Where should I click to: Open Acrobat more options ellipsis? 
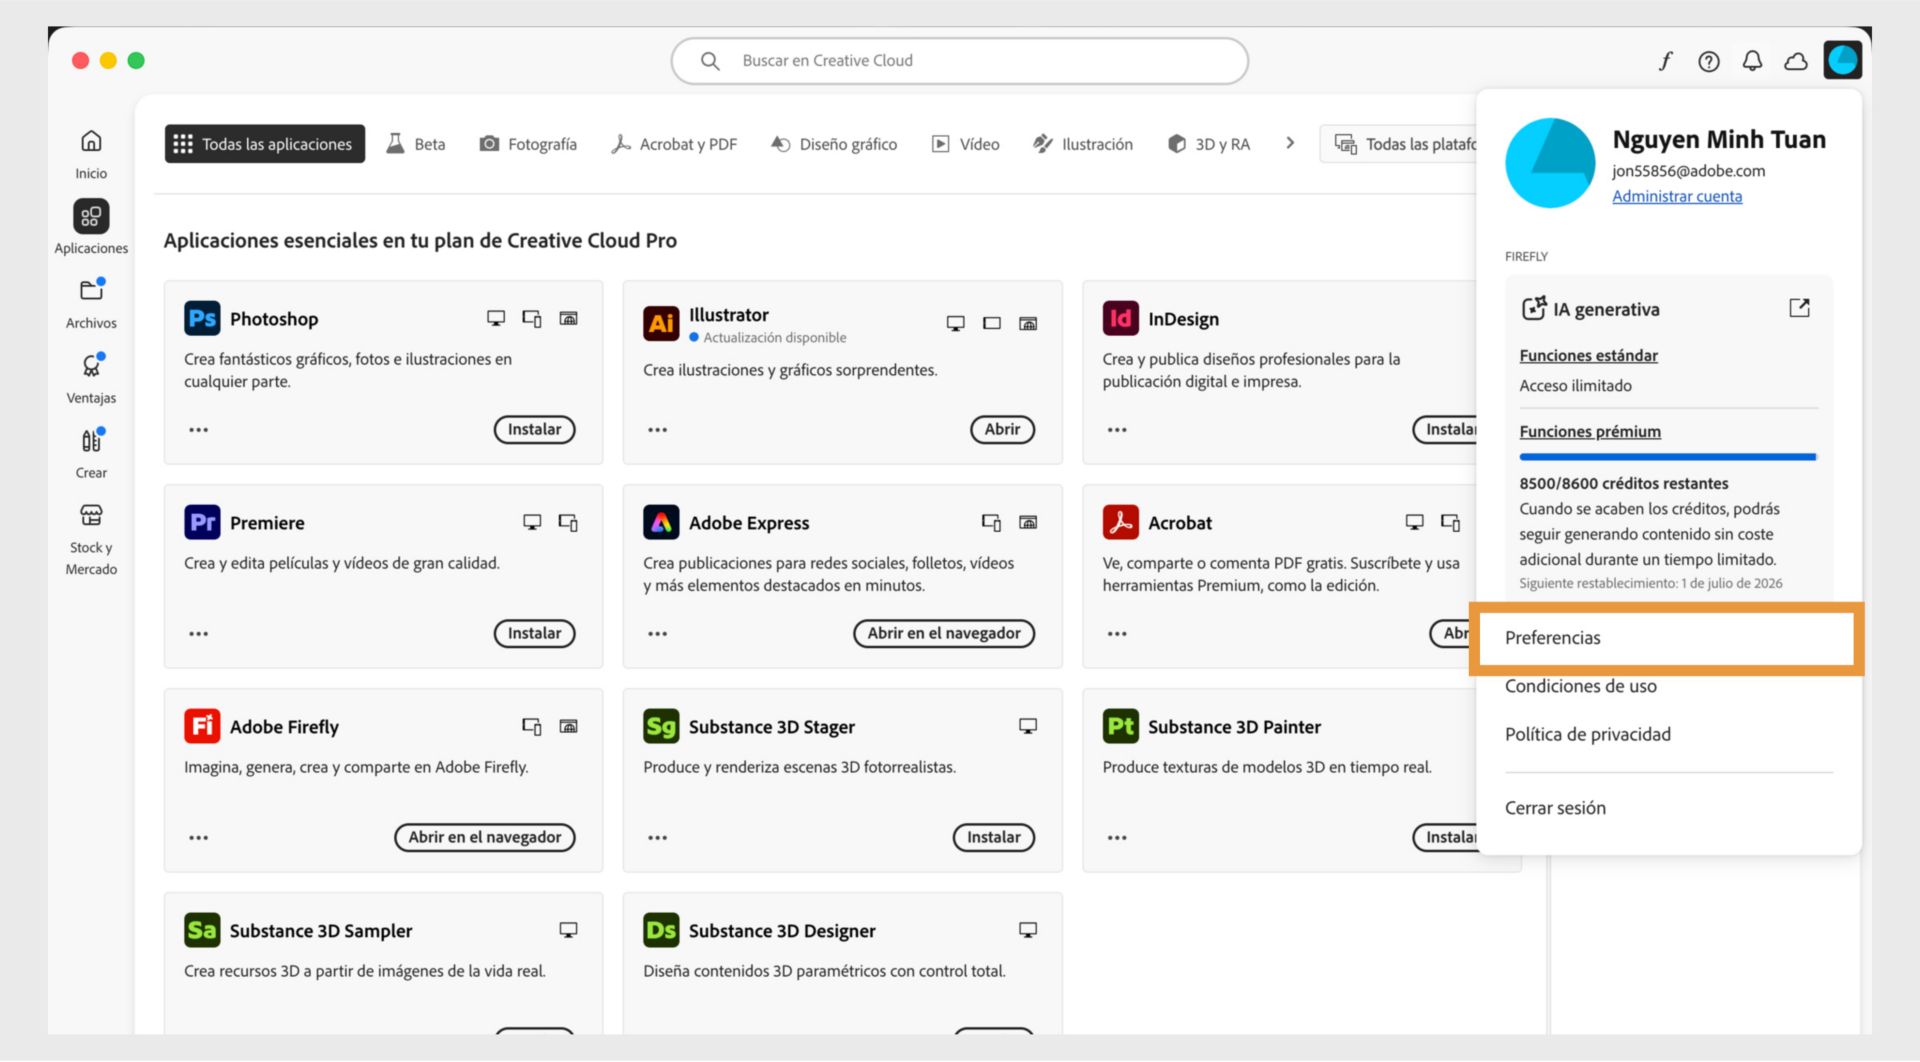[1117, 634]
